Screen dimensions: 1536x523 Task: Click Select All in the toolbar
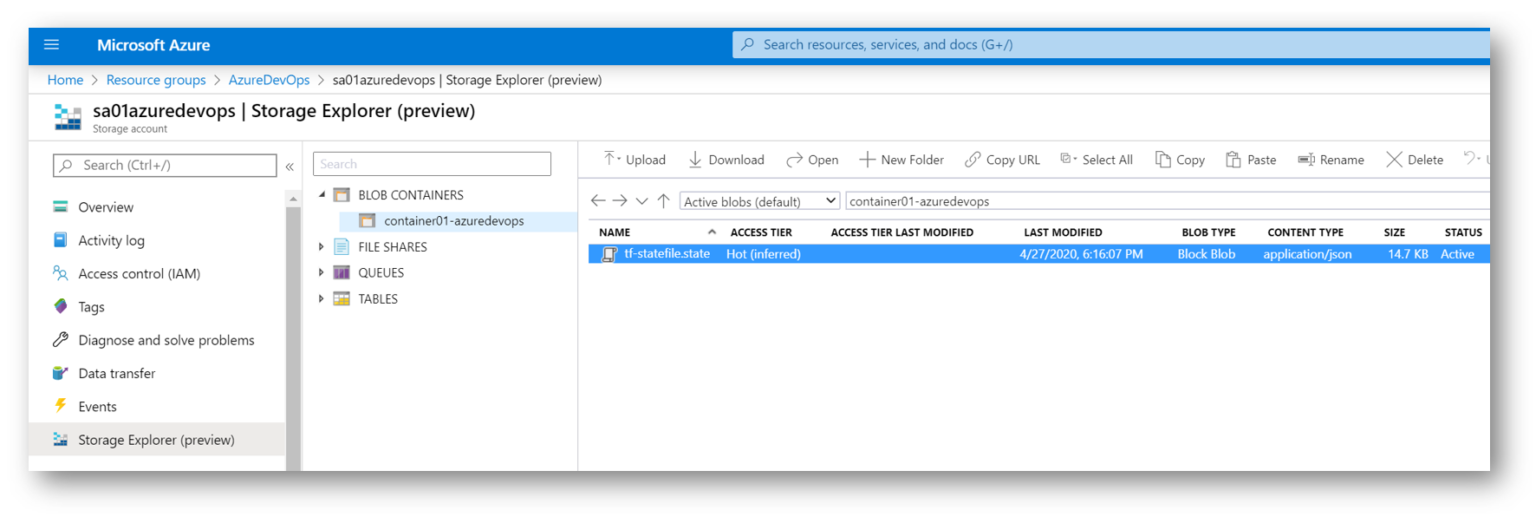click(1096, 160)
